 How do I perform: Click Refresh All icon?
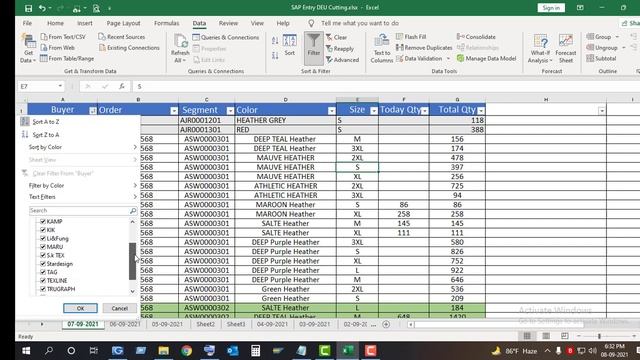point(180,48)
